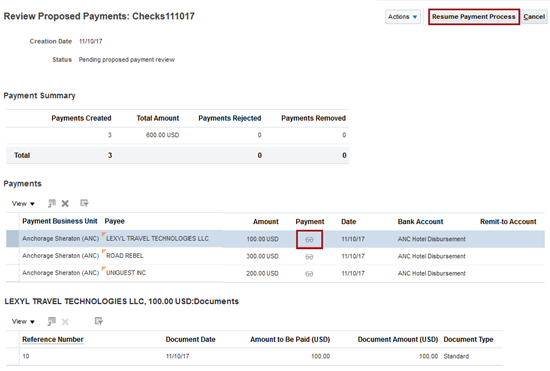The width and height of the screenshot is (550, 371).
Task: Click Total label in Payment Summary
Action: [x=22, y=155]
